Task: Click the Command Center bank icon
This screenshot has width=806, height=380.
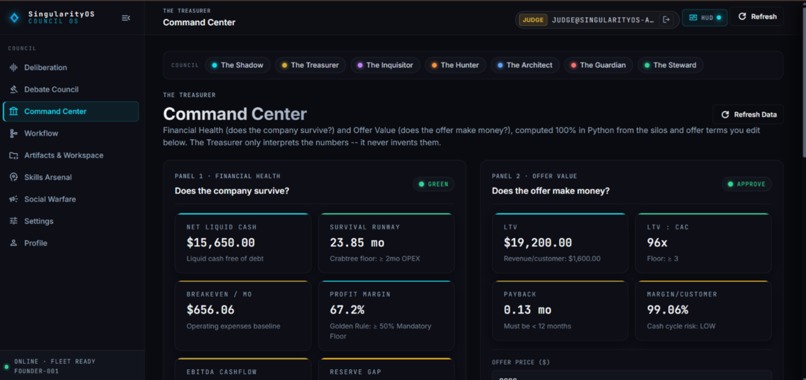Action: point(14,112)
